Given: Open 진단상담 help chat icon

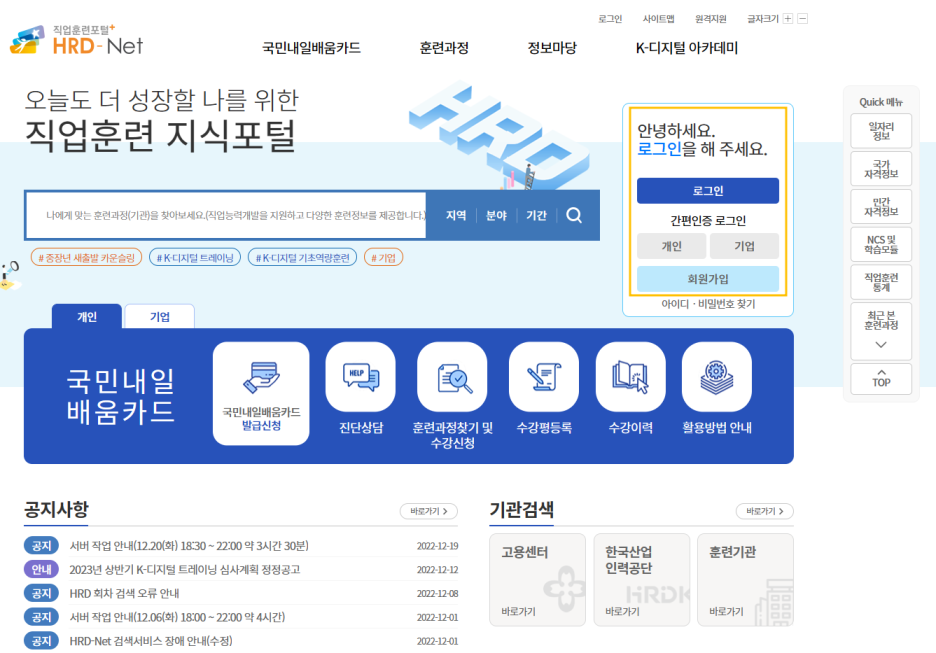Looking at the screenshot, I should 361,377.
